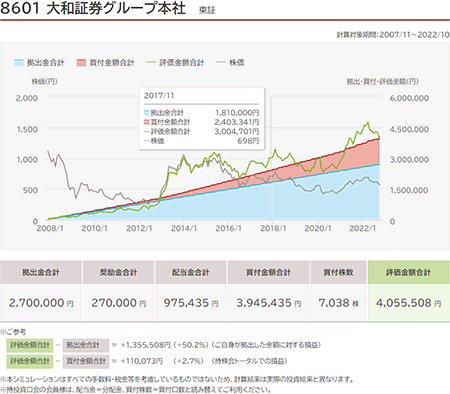Click the 2017/11 tooltip header
Image resolution: width=450 pixels, height=394 pixels.
point(159,96)
